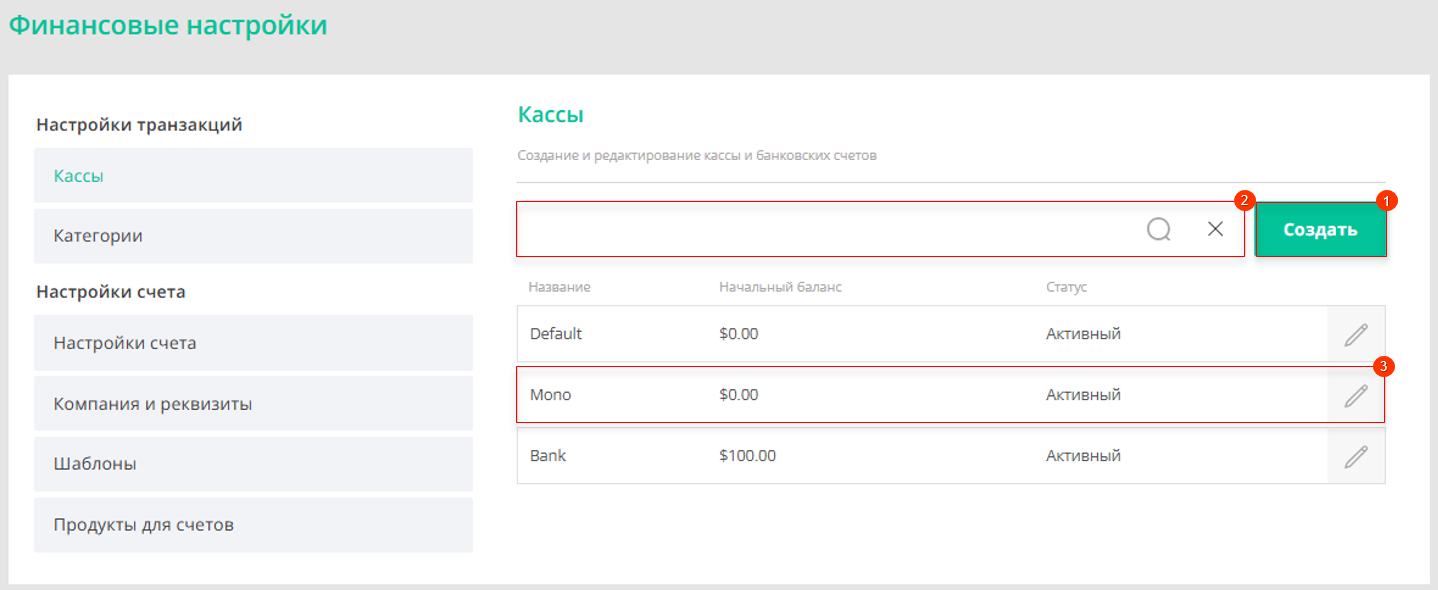
Task: Go to Настройки счета menu item
Action: click(253, 343)
